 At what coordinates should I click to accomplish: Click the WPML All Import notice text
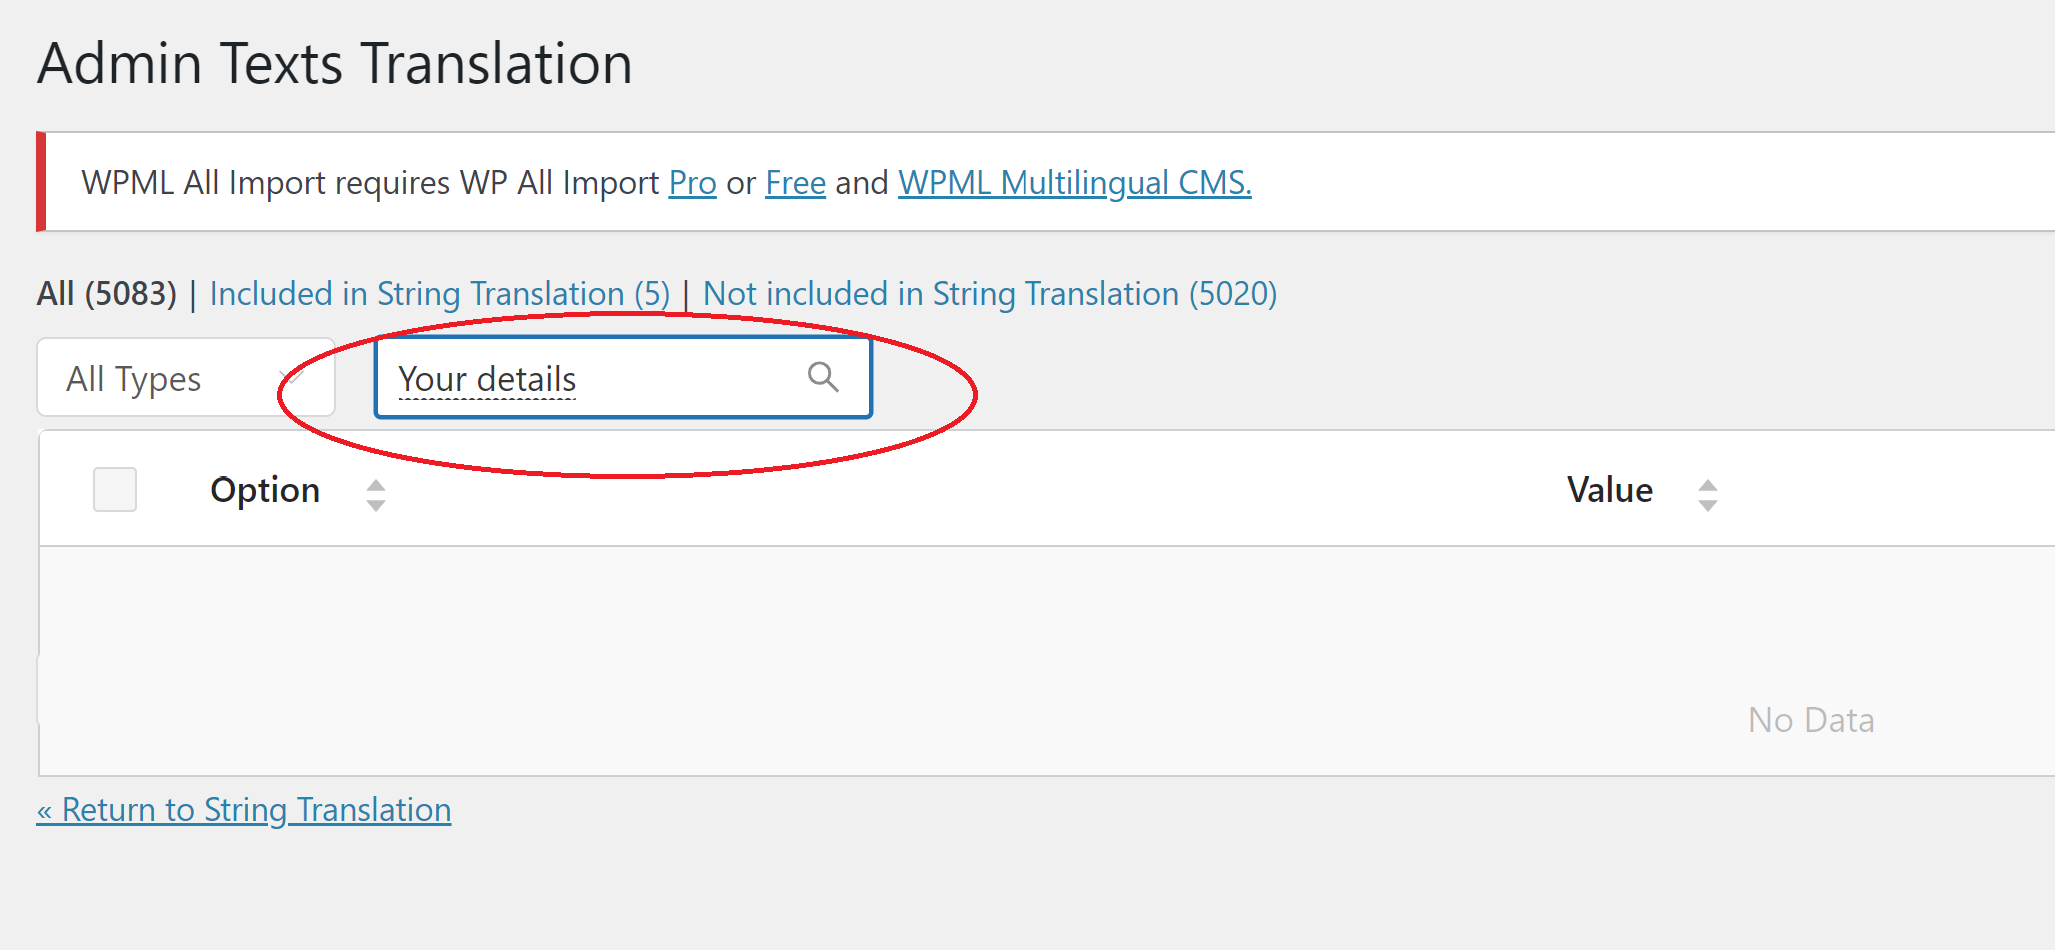(x=370, y=183)
